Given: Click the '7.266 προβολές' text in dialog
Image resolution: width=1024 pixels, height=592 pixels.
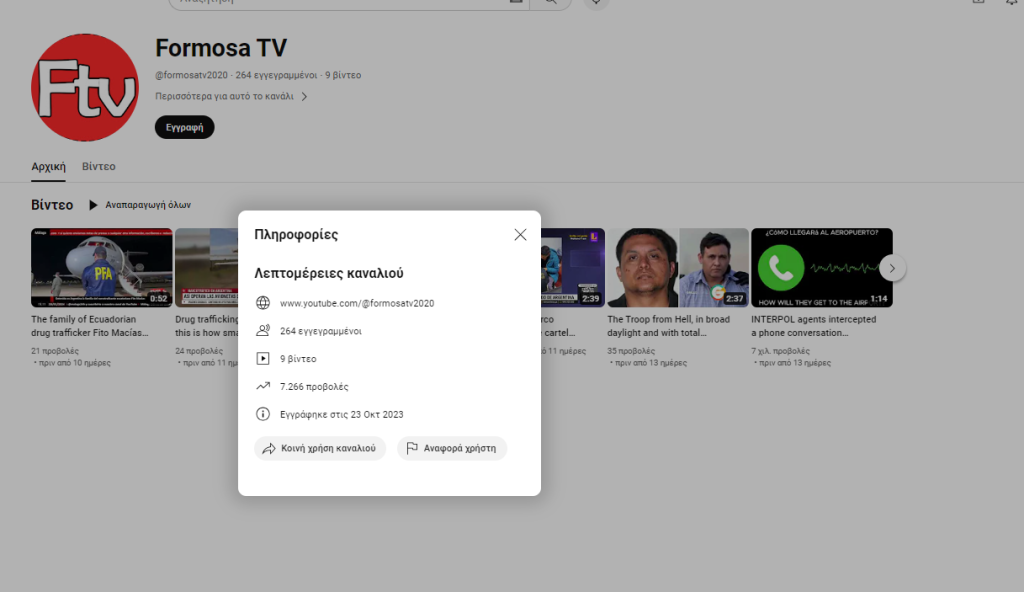Looking at the screenshot, I should pos(314,387).
